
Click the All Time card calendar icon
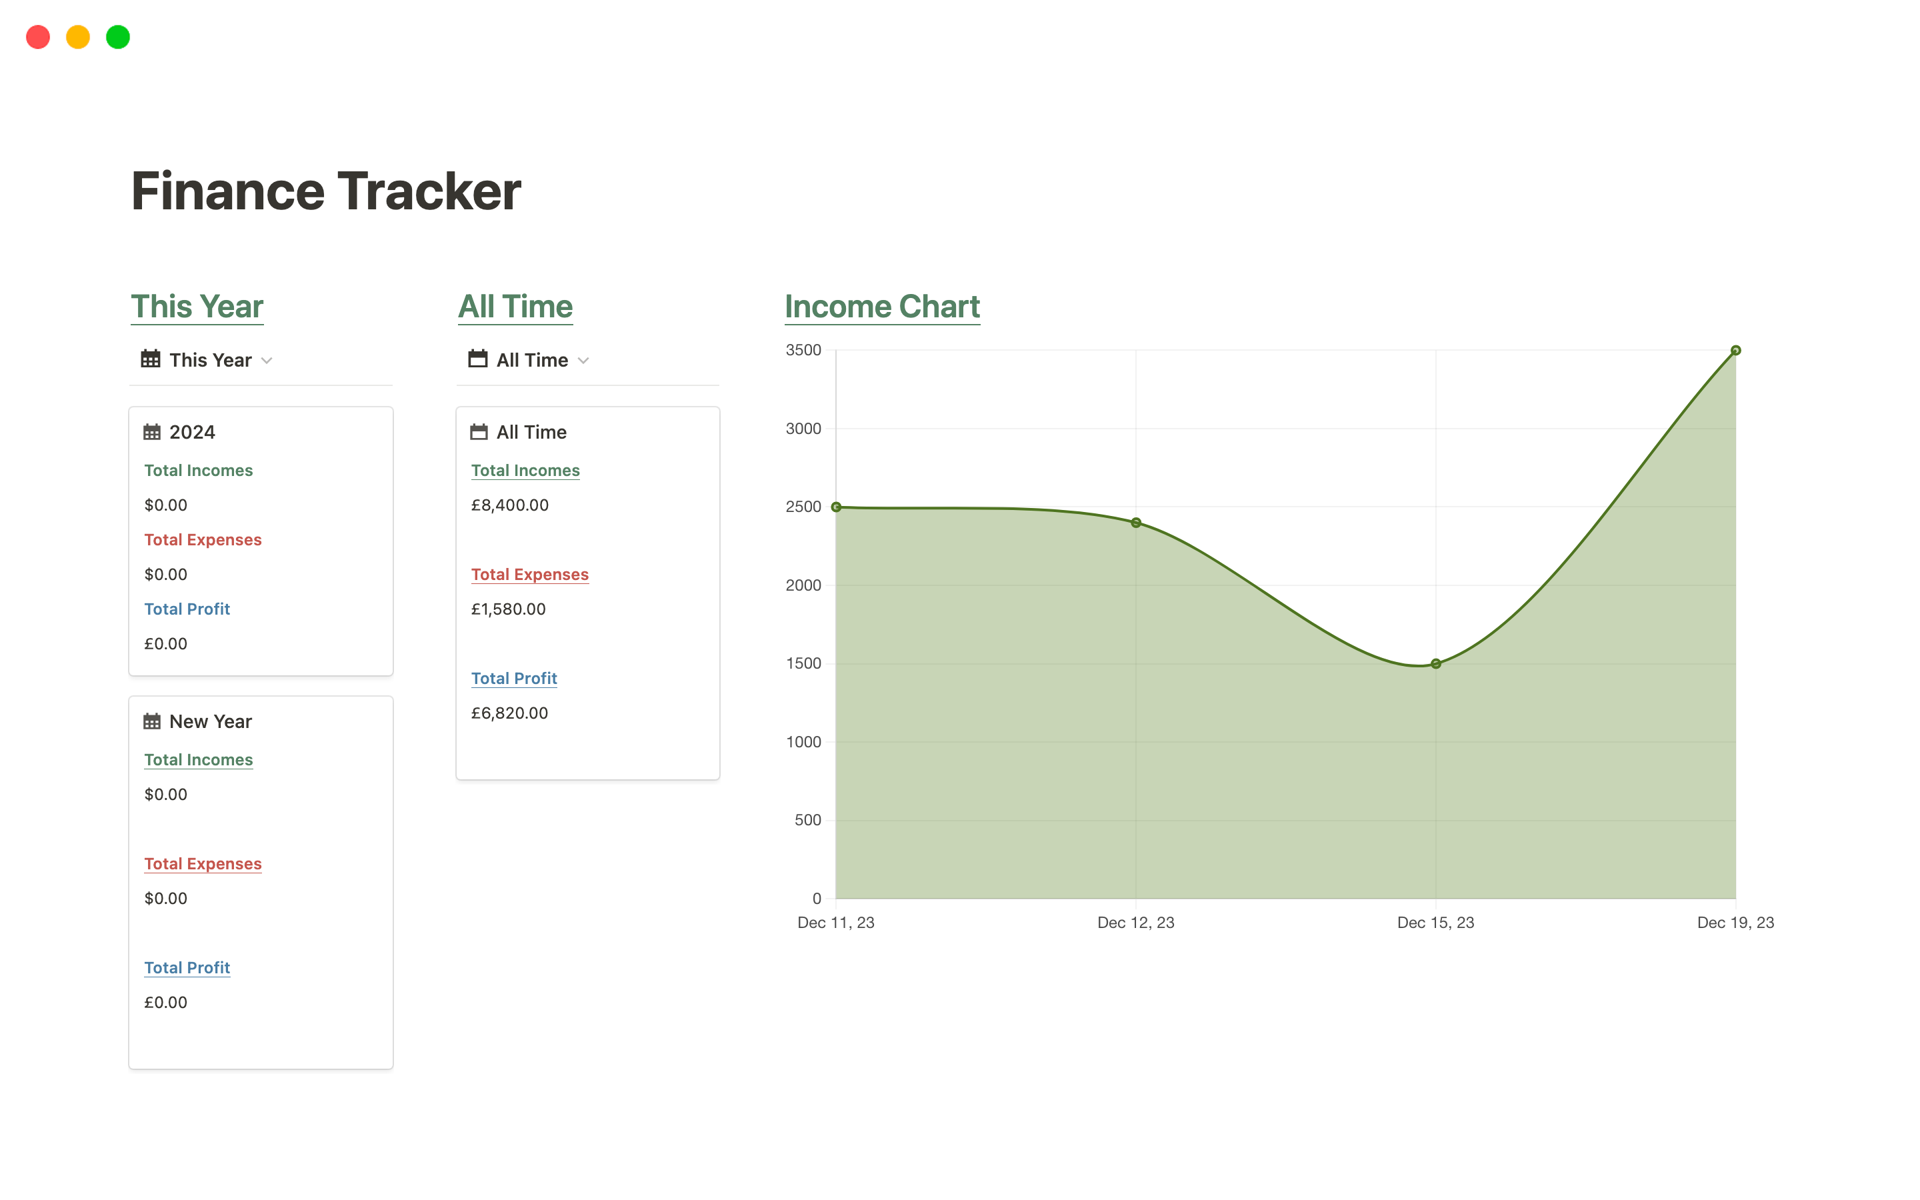[x=479, y=432]
